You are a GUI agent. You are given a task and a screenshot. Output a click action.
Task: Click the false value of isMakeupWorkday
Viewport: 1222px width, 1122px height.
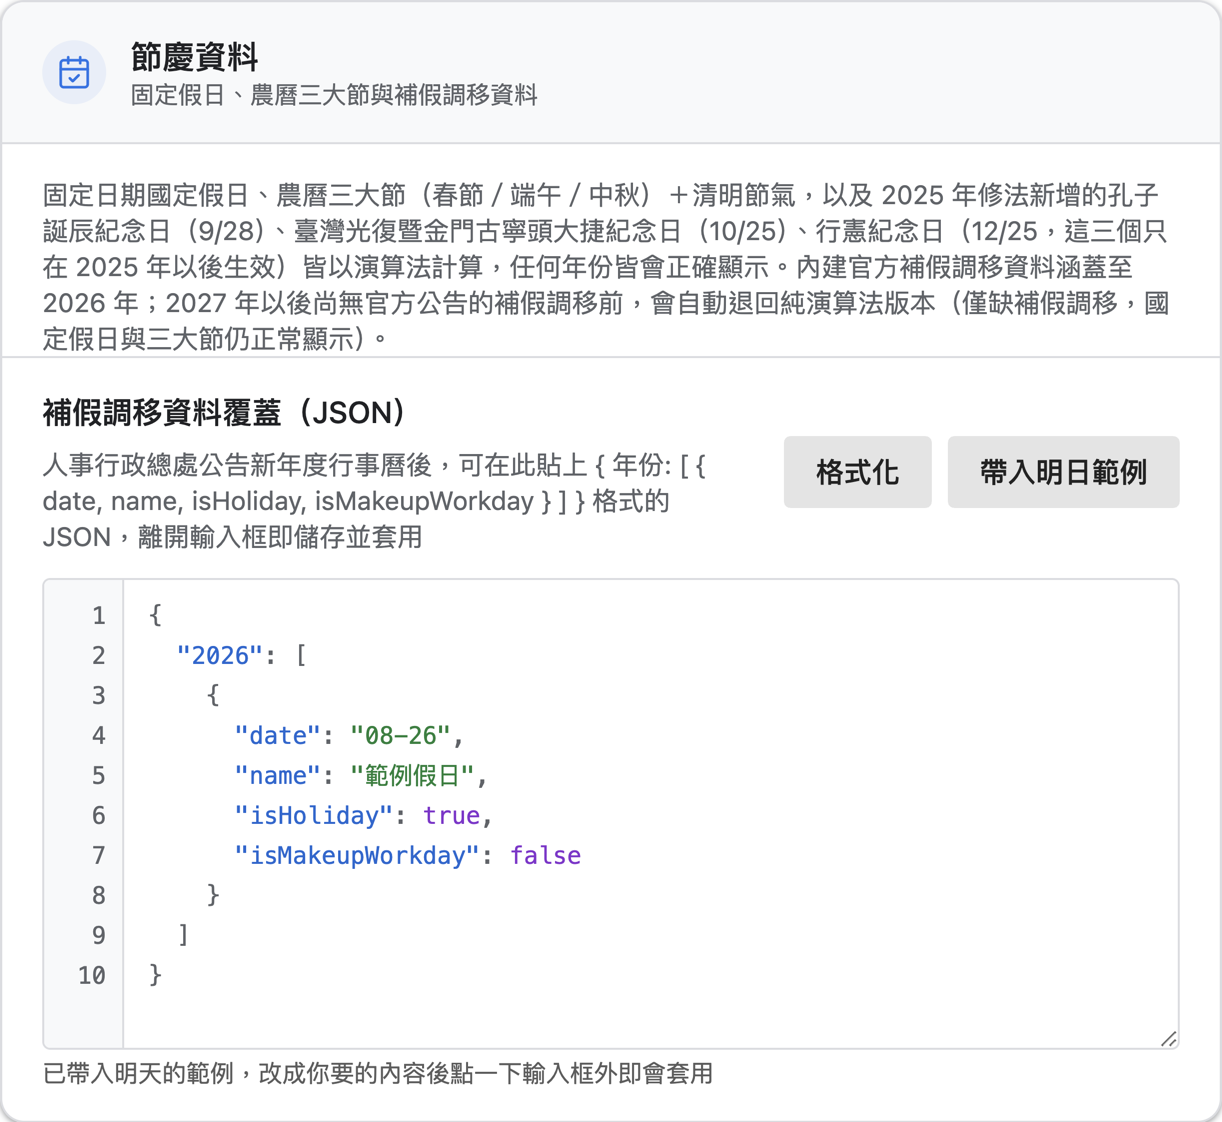545,855
